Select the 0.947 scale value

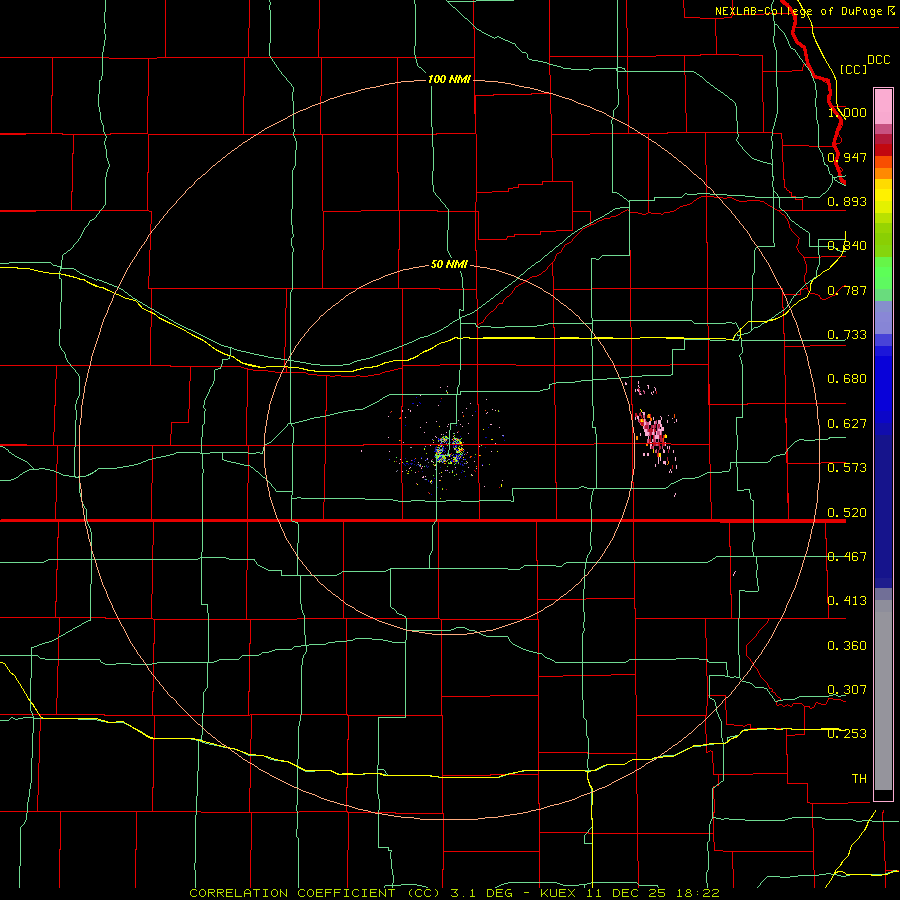(847, 157)
